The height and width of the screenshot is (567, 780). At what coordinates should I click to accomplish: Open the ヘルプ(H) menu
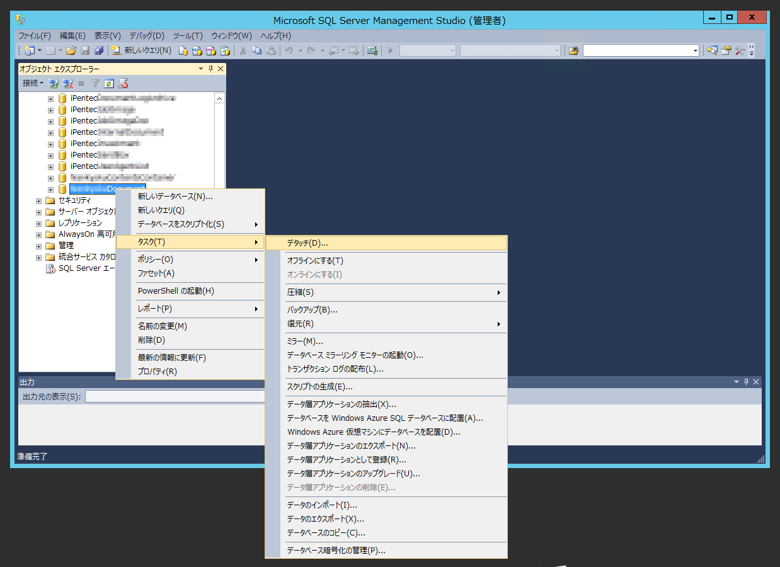pos(276,36)
